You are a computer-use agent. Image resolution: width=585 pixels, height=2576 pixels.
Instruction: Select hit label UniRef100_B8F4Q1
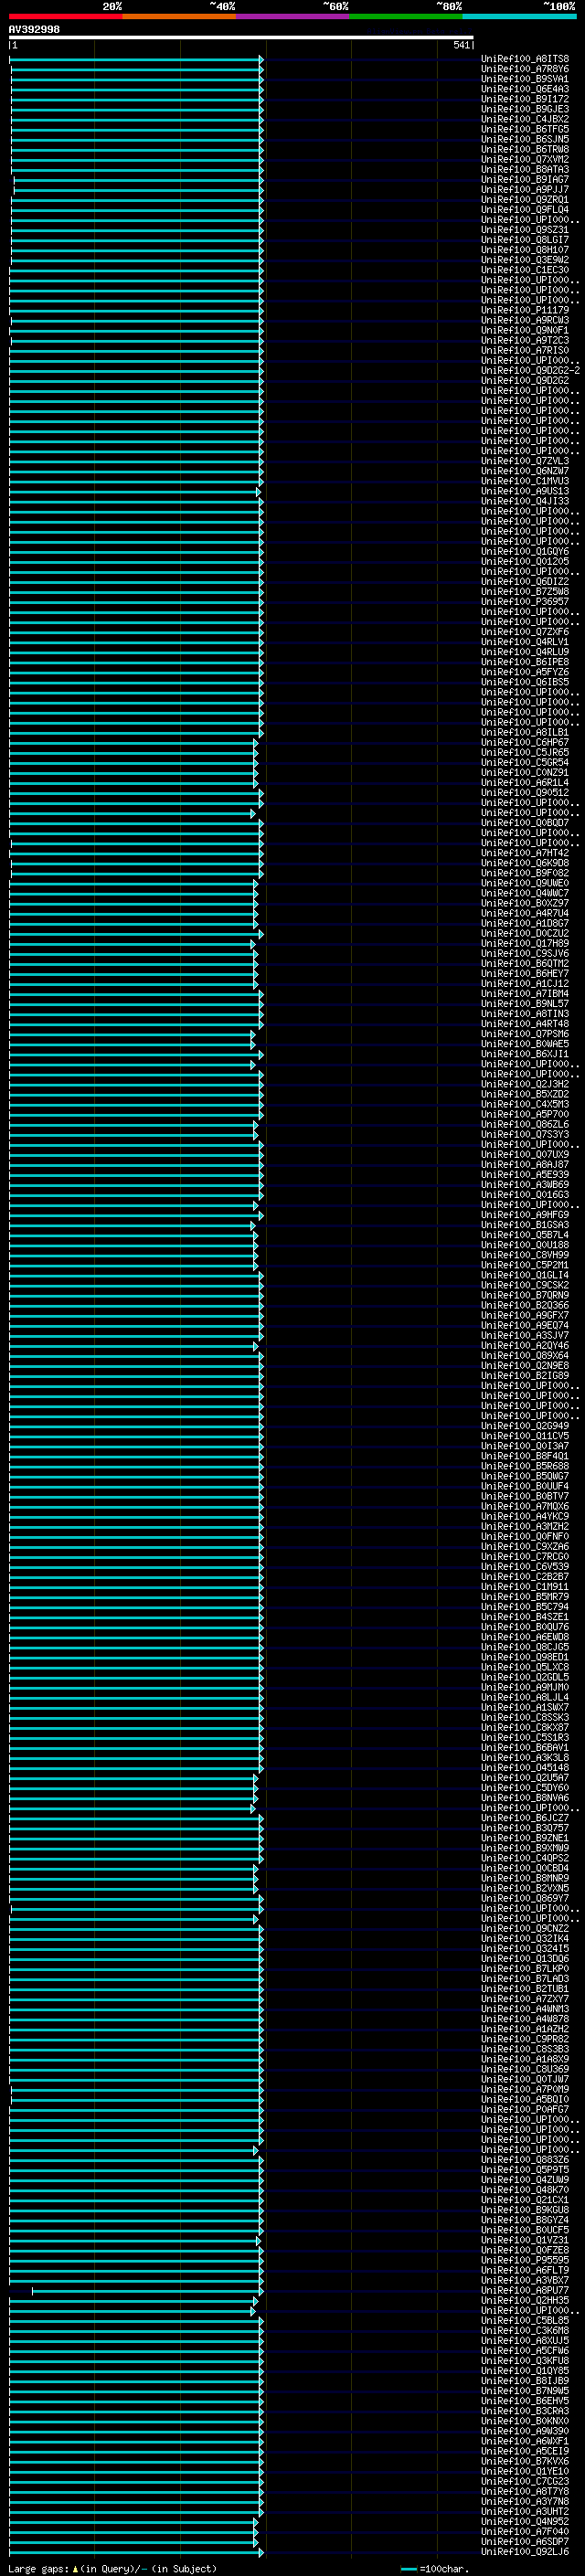(525, 1456)
